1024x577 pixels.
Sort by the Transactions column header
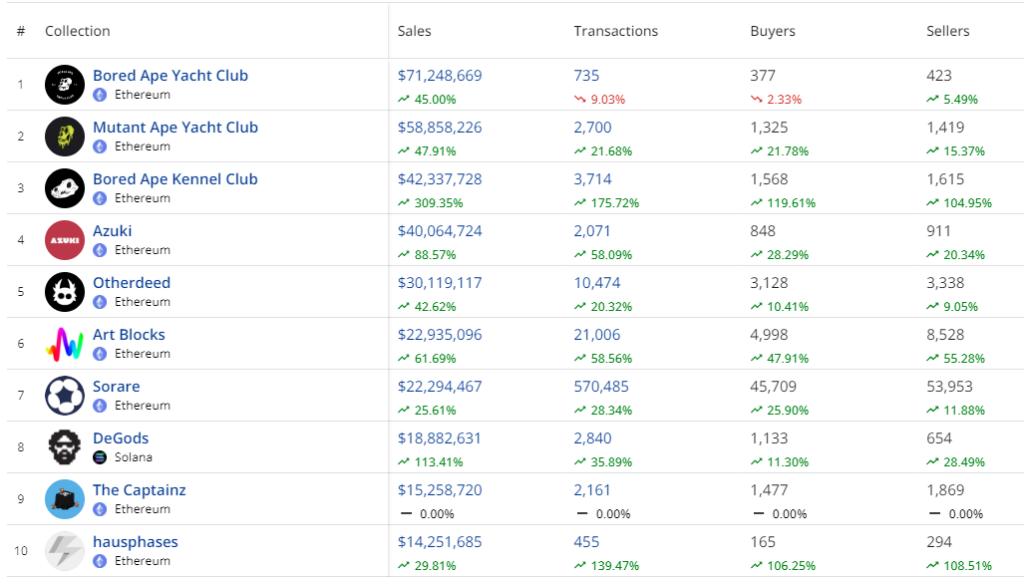615,31
